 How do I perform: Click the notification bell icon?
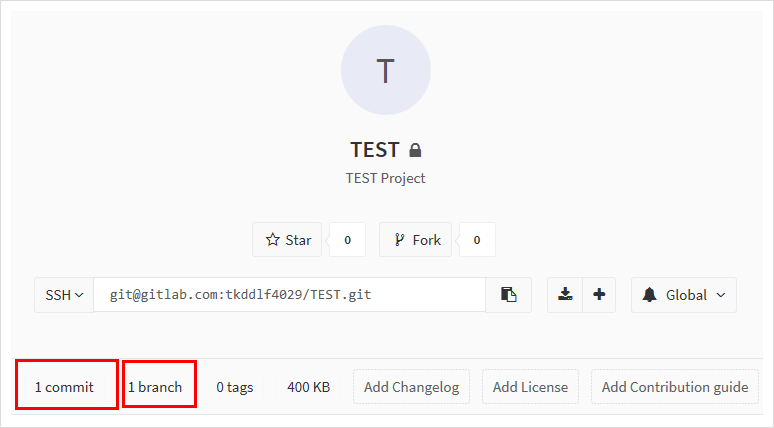pos(649,295)
